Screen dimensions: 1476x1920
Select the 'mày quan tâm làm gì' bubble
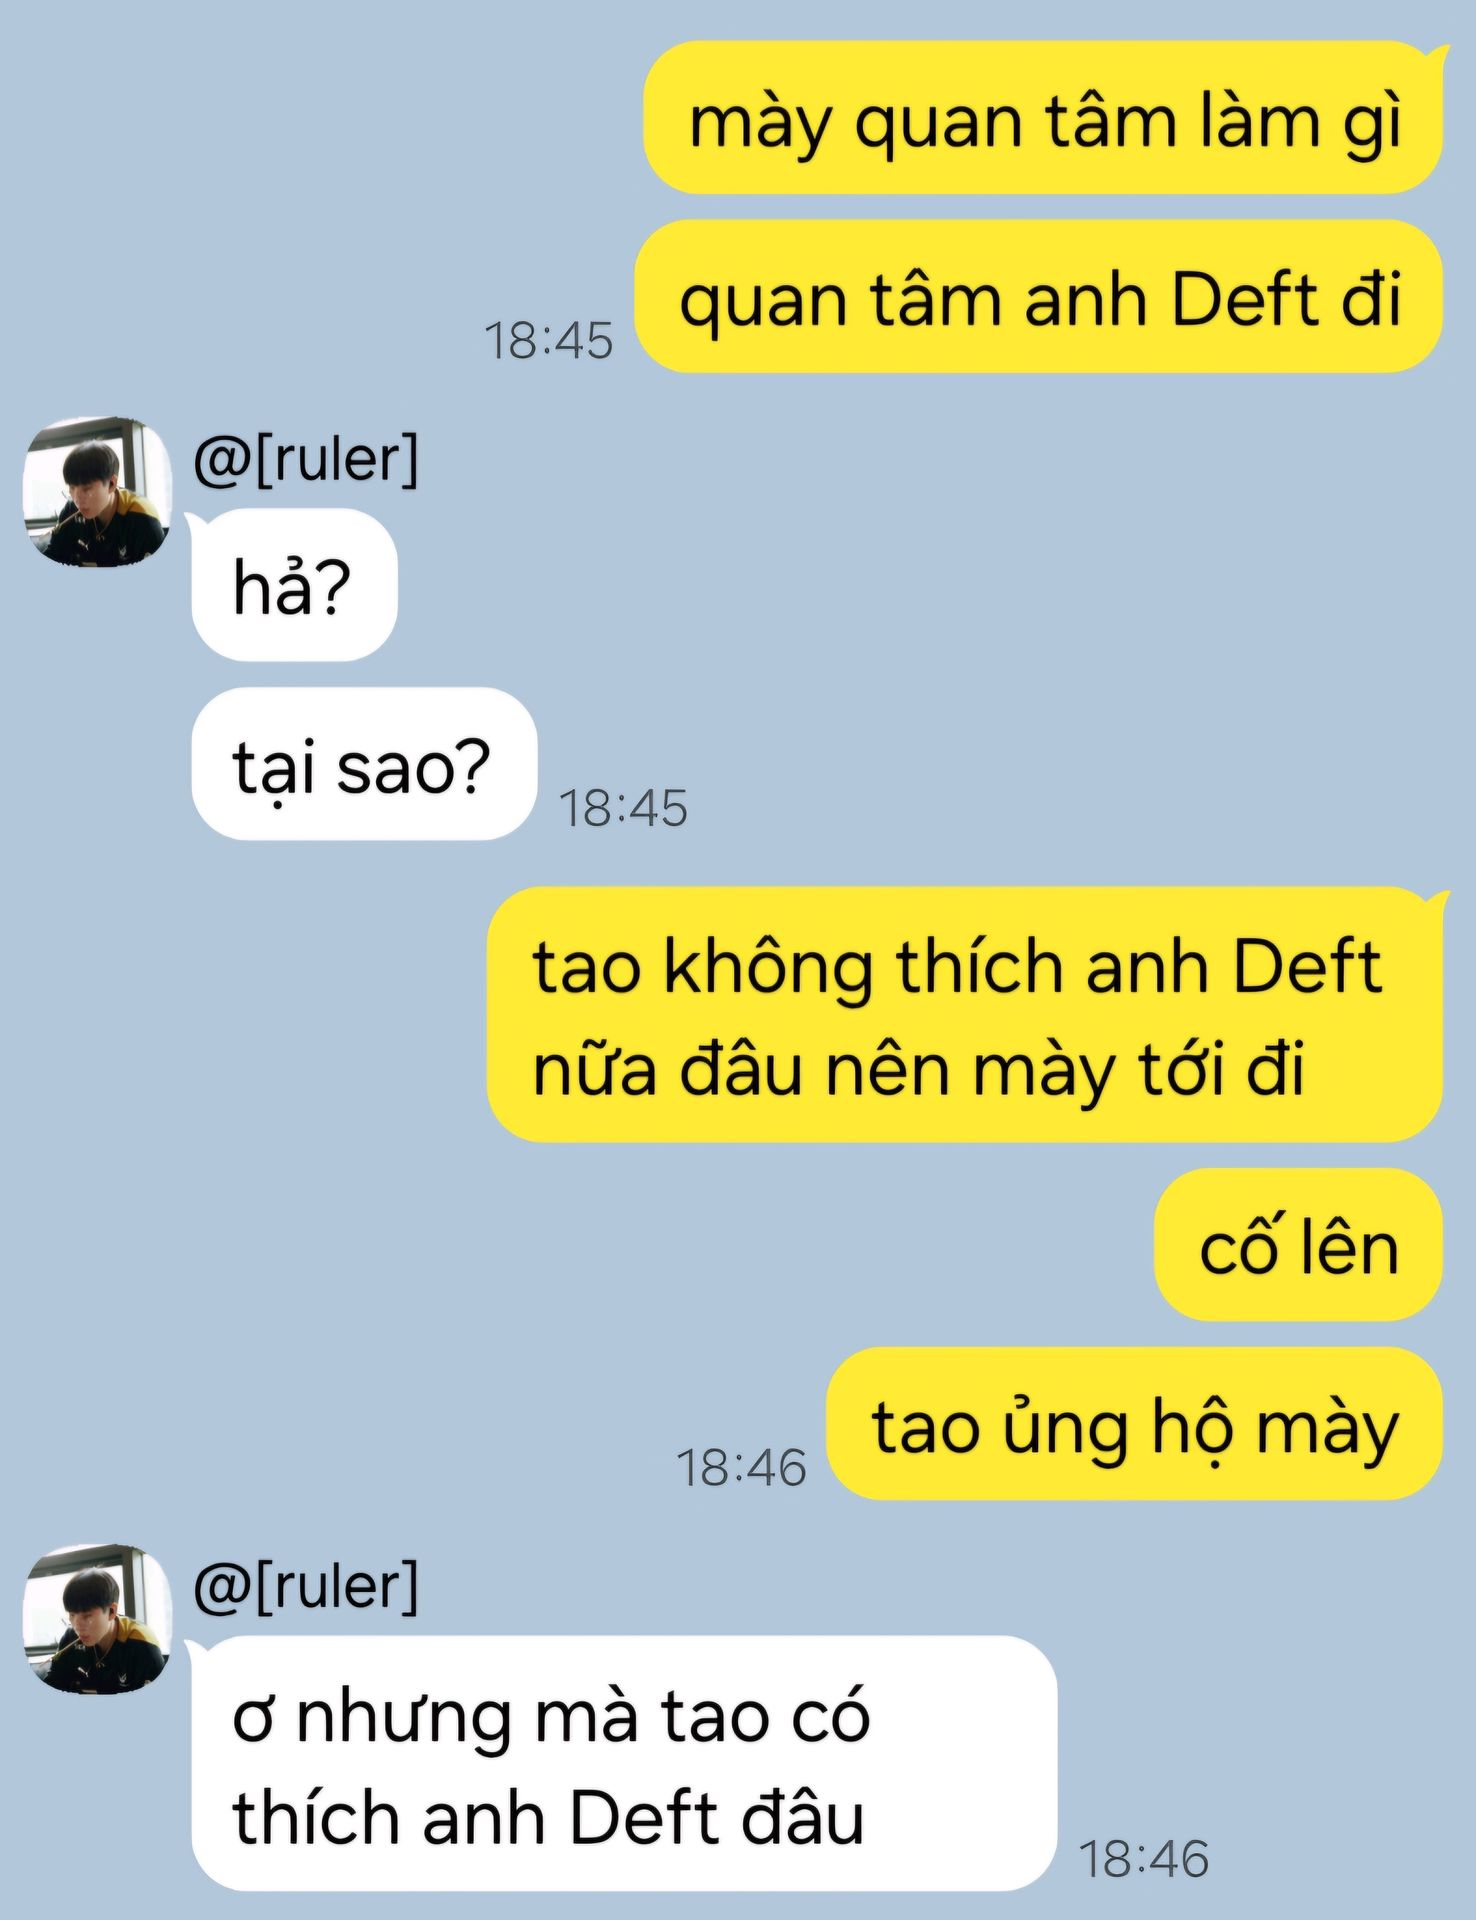[x=1043, y=118]
